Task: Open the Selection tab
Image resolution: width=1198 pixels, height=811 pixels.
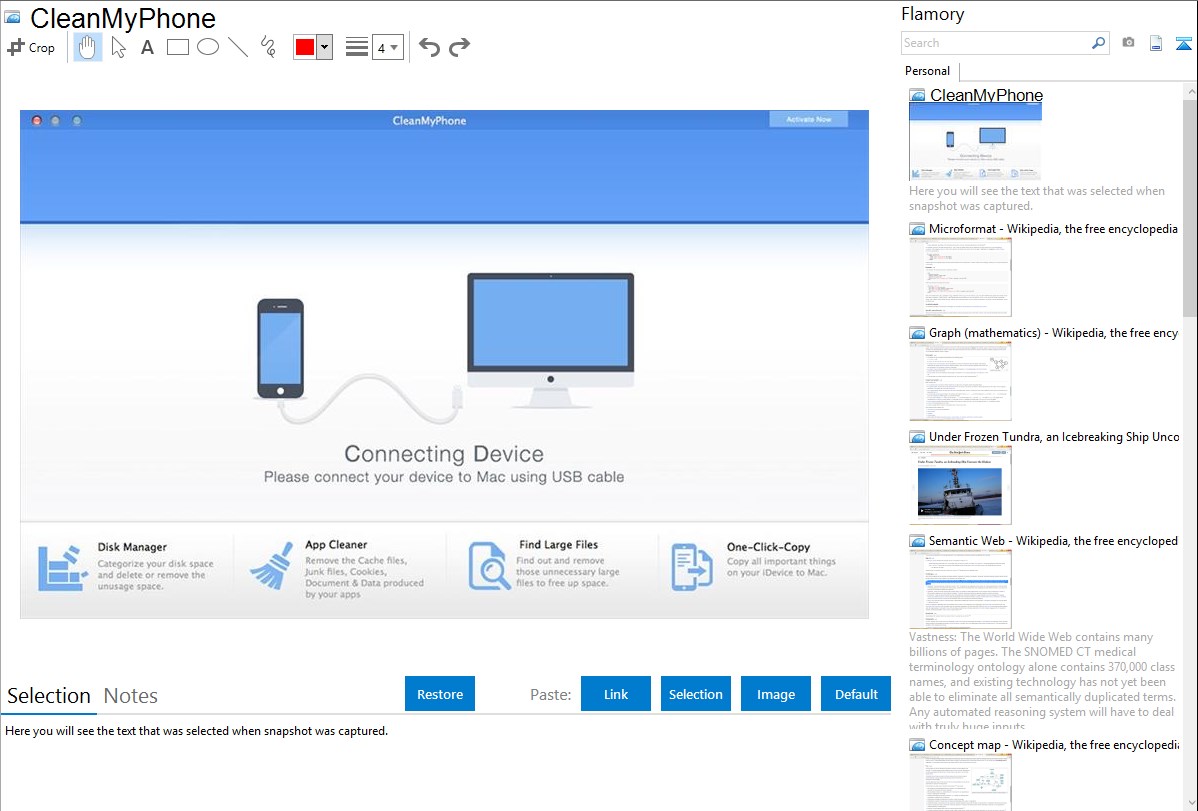Action: coord(49,696)
